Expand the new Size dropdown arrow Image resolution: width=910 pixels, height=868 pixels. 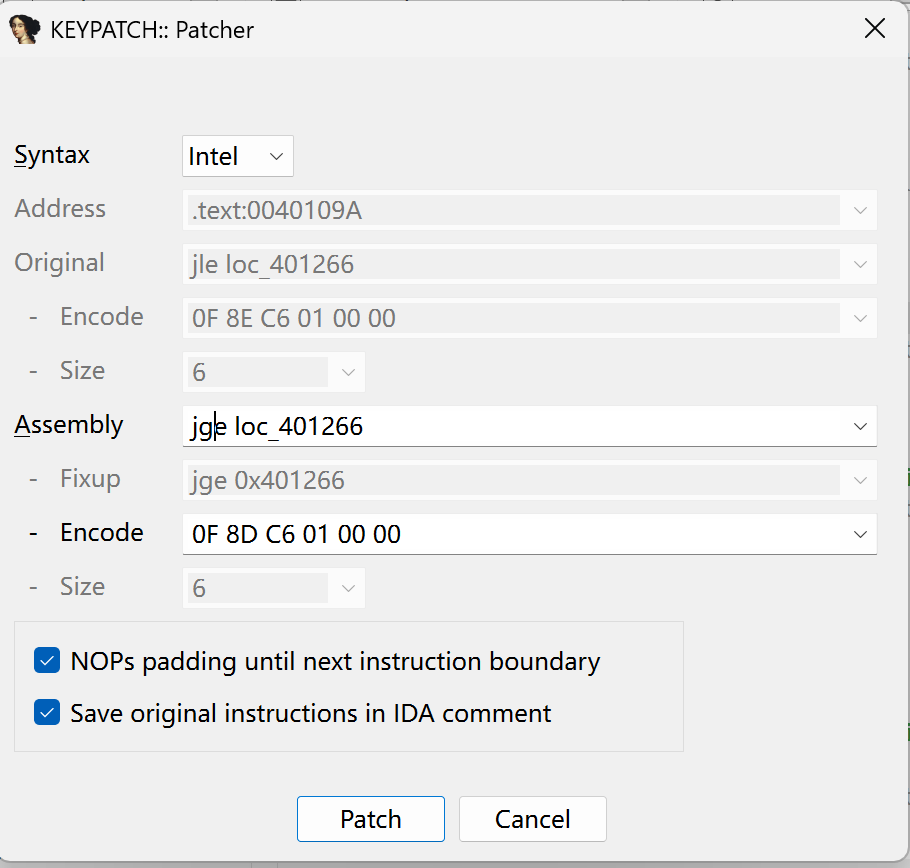coord(348,588)
